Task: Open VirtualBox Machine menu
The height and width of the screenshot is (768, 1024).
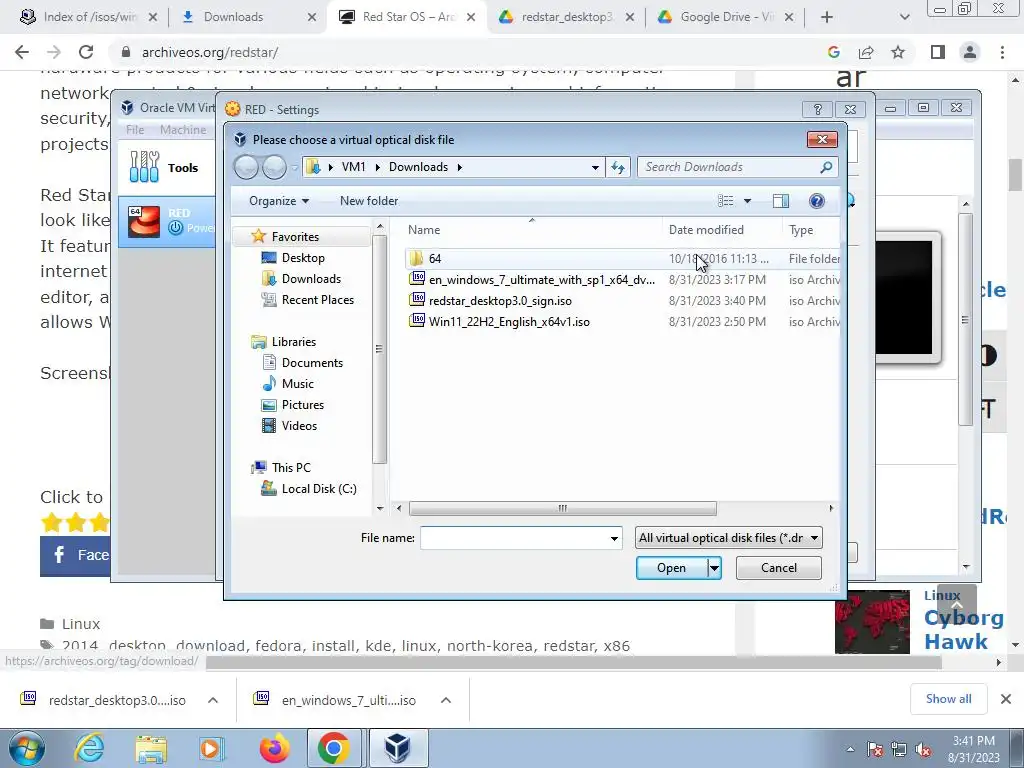Action: pos(183,130)
